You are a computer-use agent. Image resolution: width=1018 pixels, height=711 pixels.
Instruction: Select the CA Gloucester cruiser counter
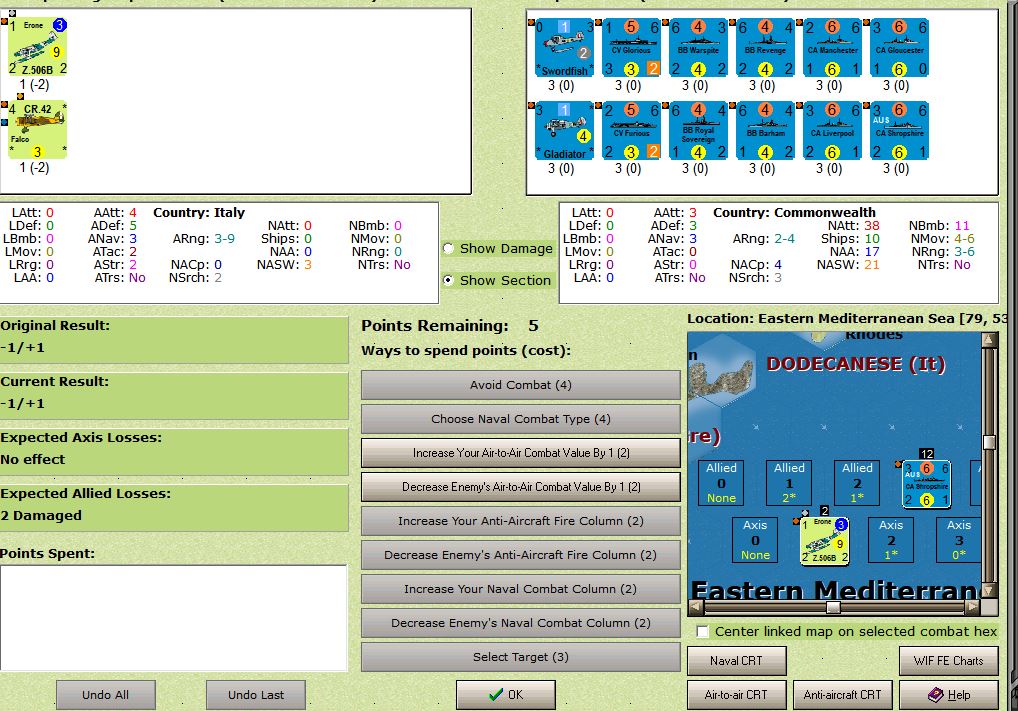click(899, 47)
